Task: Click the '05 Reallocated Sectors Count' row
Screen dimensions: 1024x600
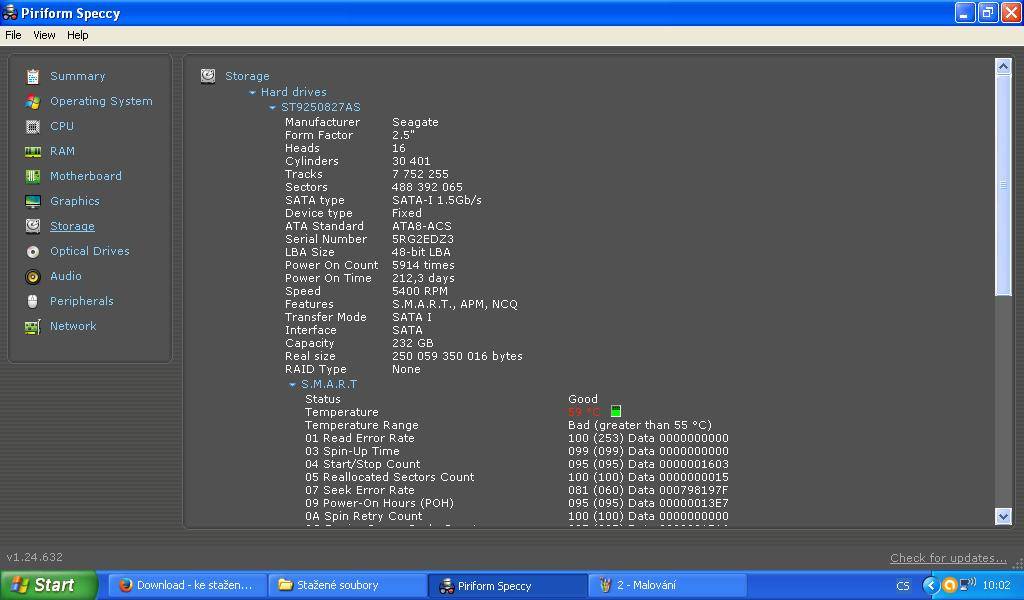Action: 517,477
